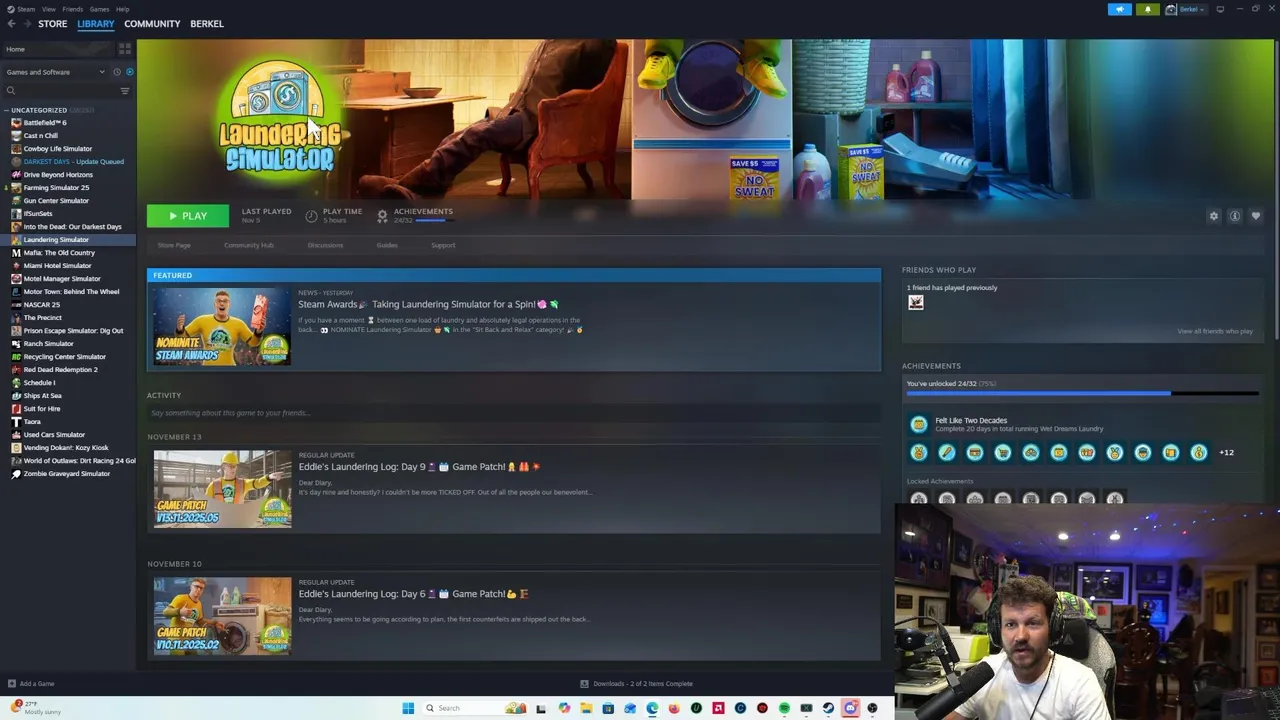Open the Downloads status bar
The height and width of the screenshot is (720, 1280).
tap(636, 684)
